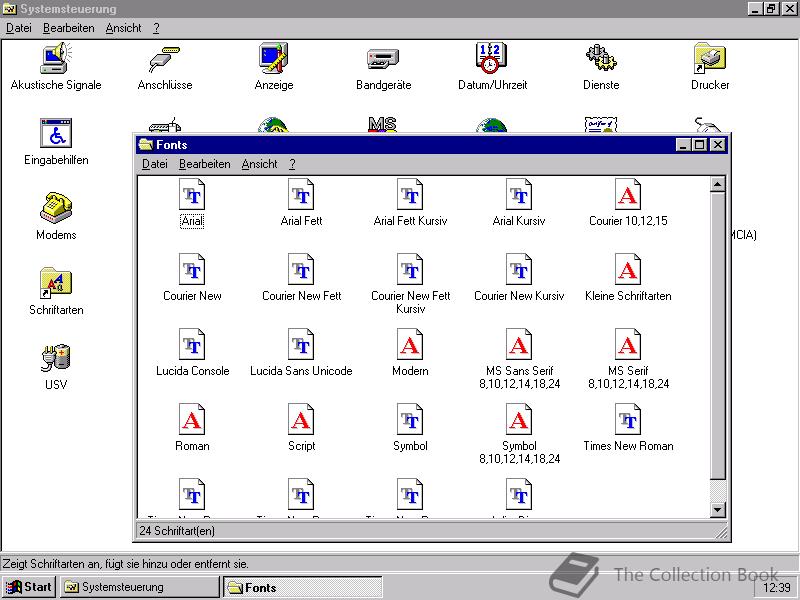The image size is (800, 600).
Task: Select the Arial Fett Kursiv font
Action: tap(410, 194)
